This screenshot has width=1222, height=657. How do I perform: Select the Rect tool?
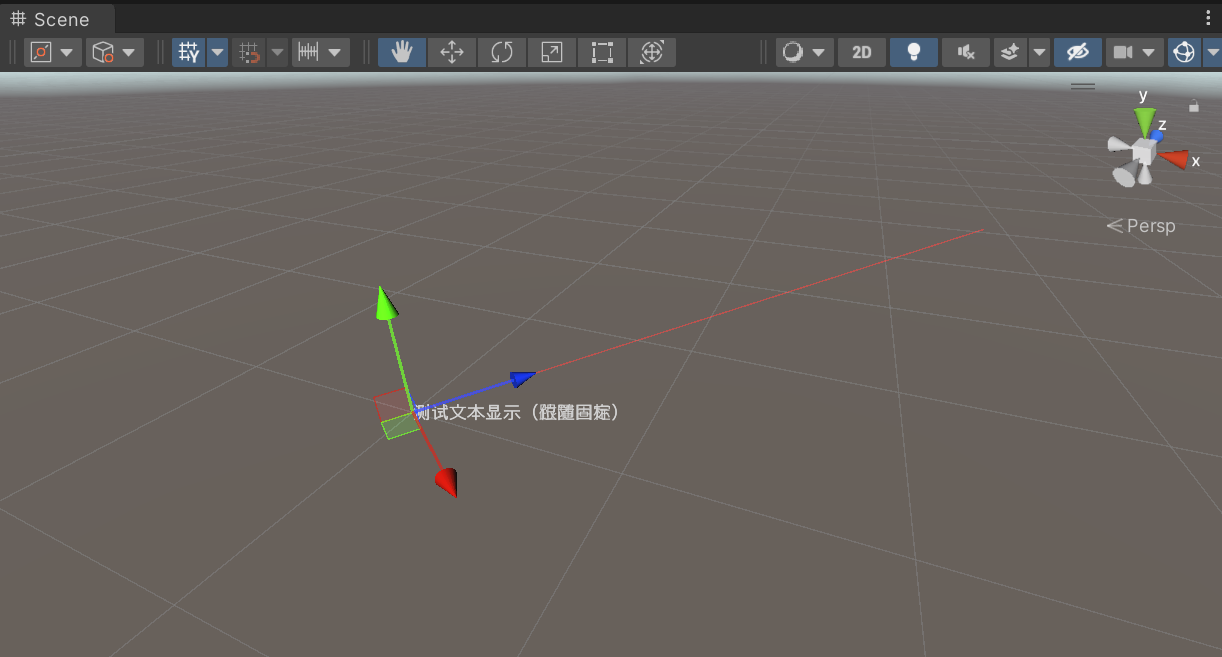(602, 52)
